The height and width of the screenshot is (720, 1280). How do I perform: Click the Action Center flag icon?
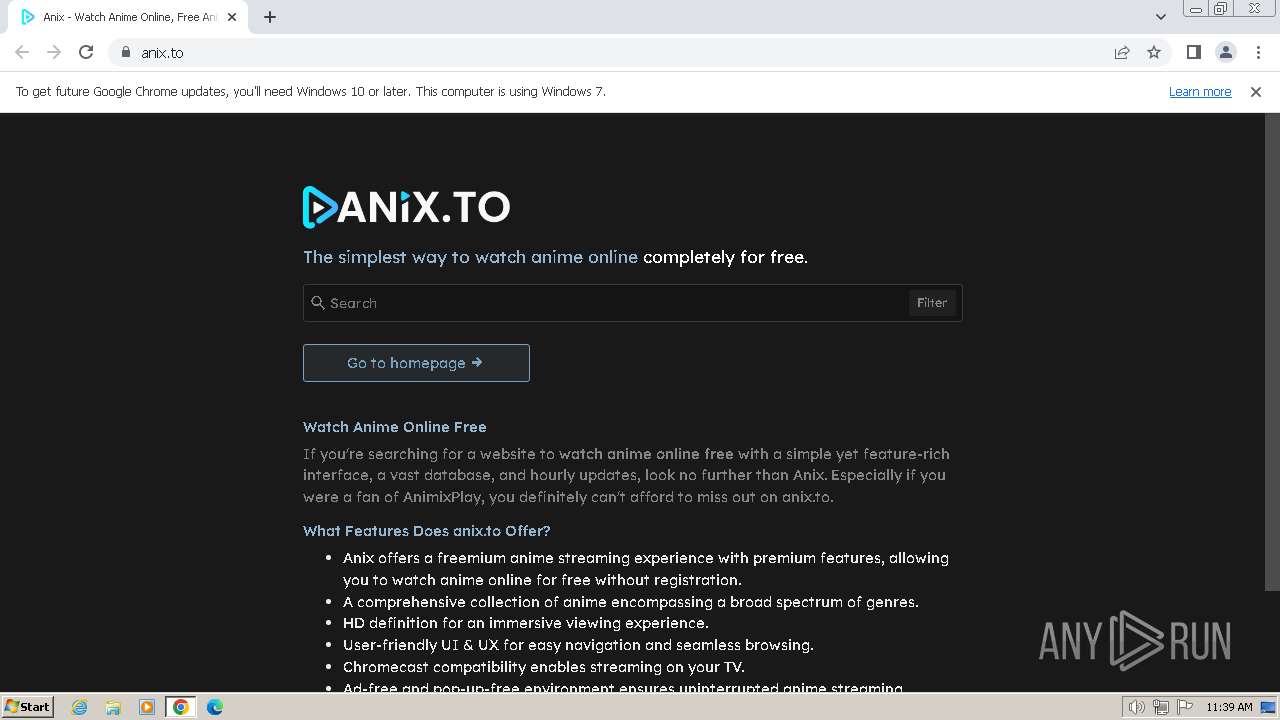tap(1185, 707)
